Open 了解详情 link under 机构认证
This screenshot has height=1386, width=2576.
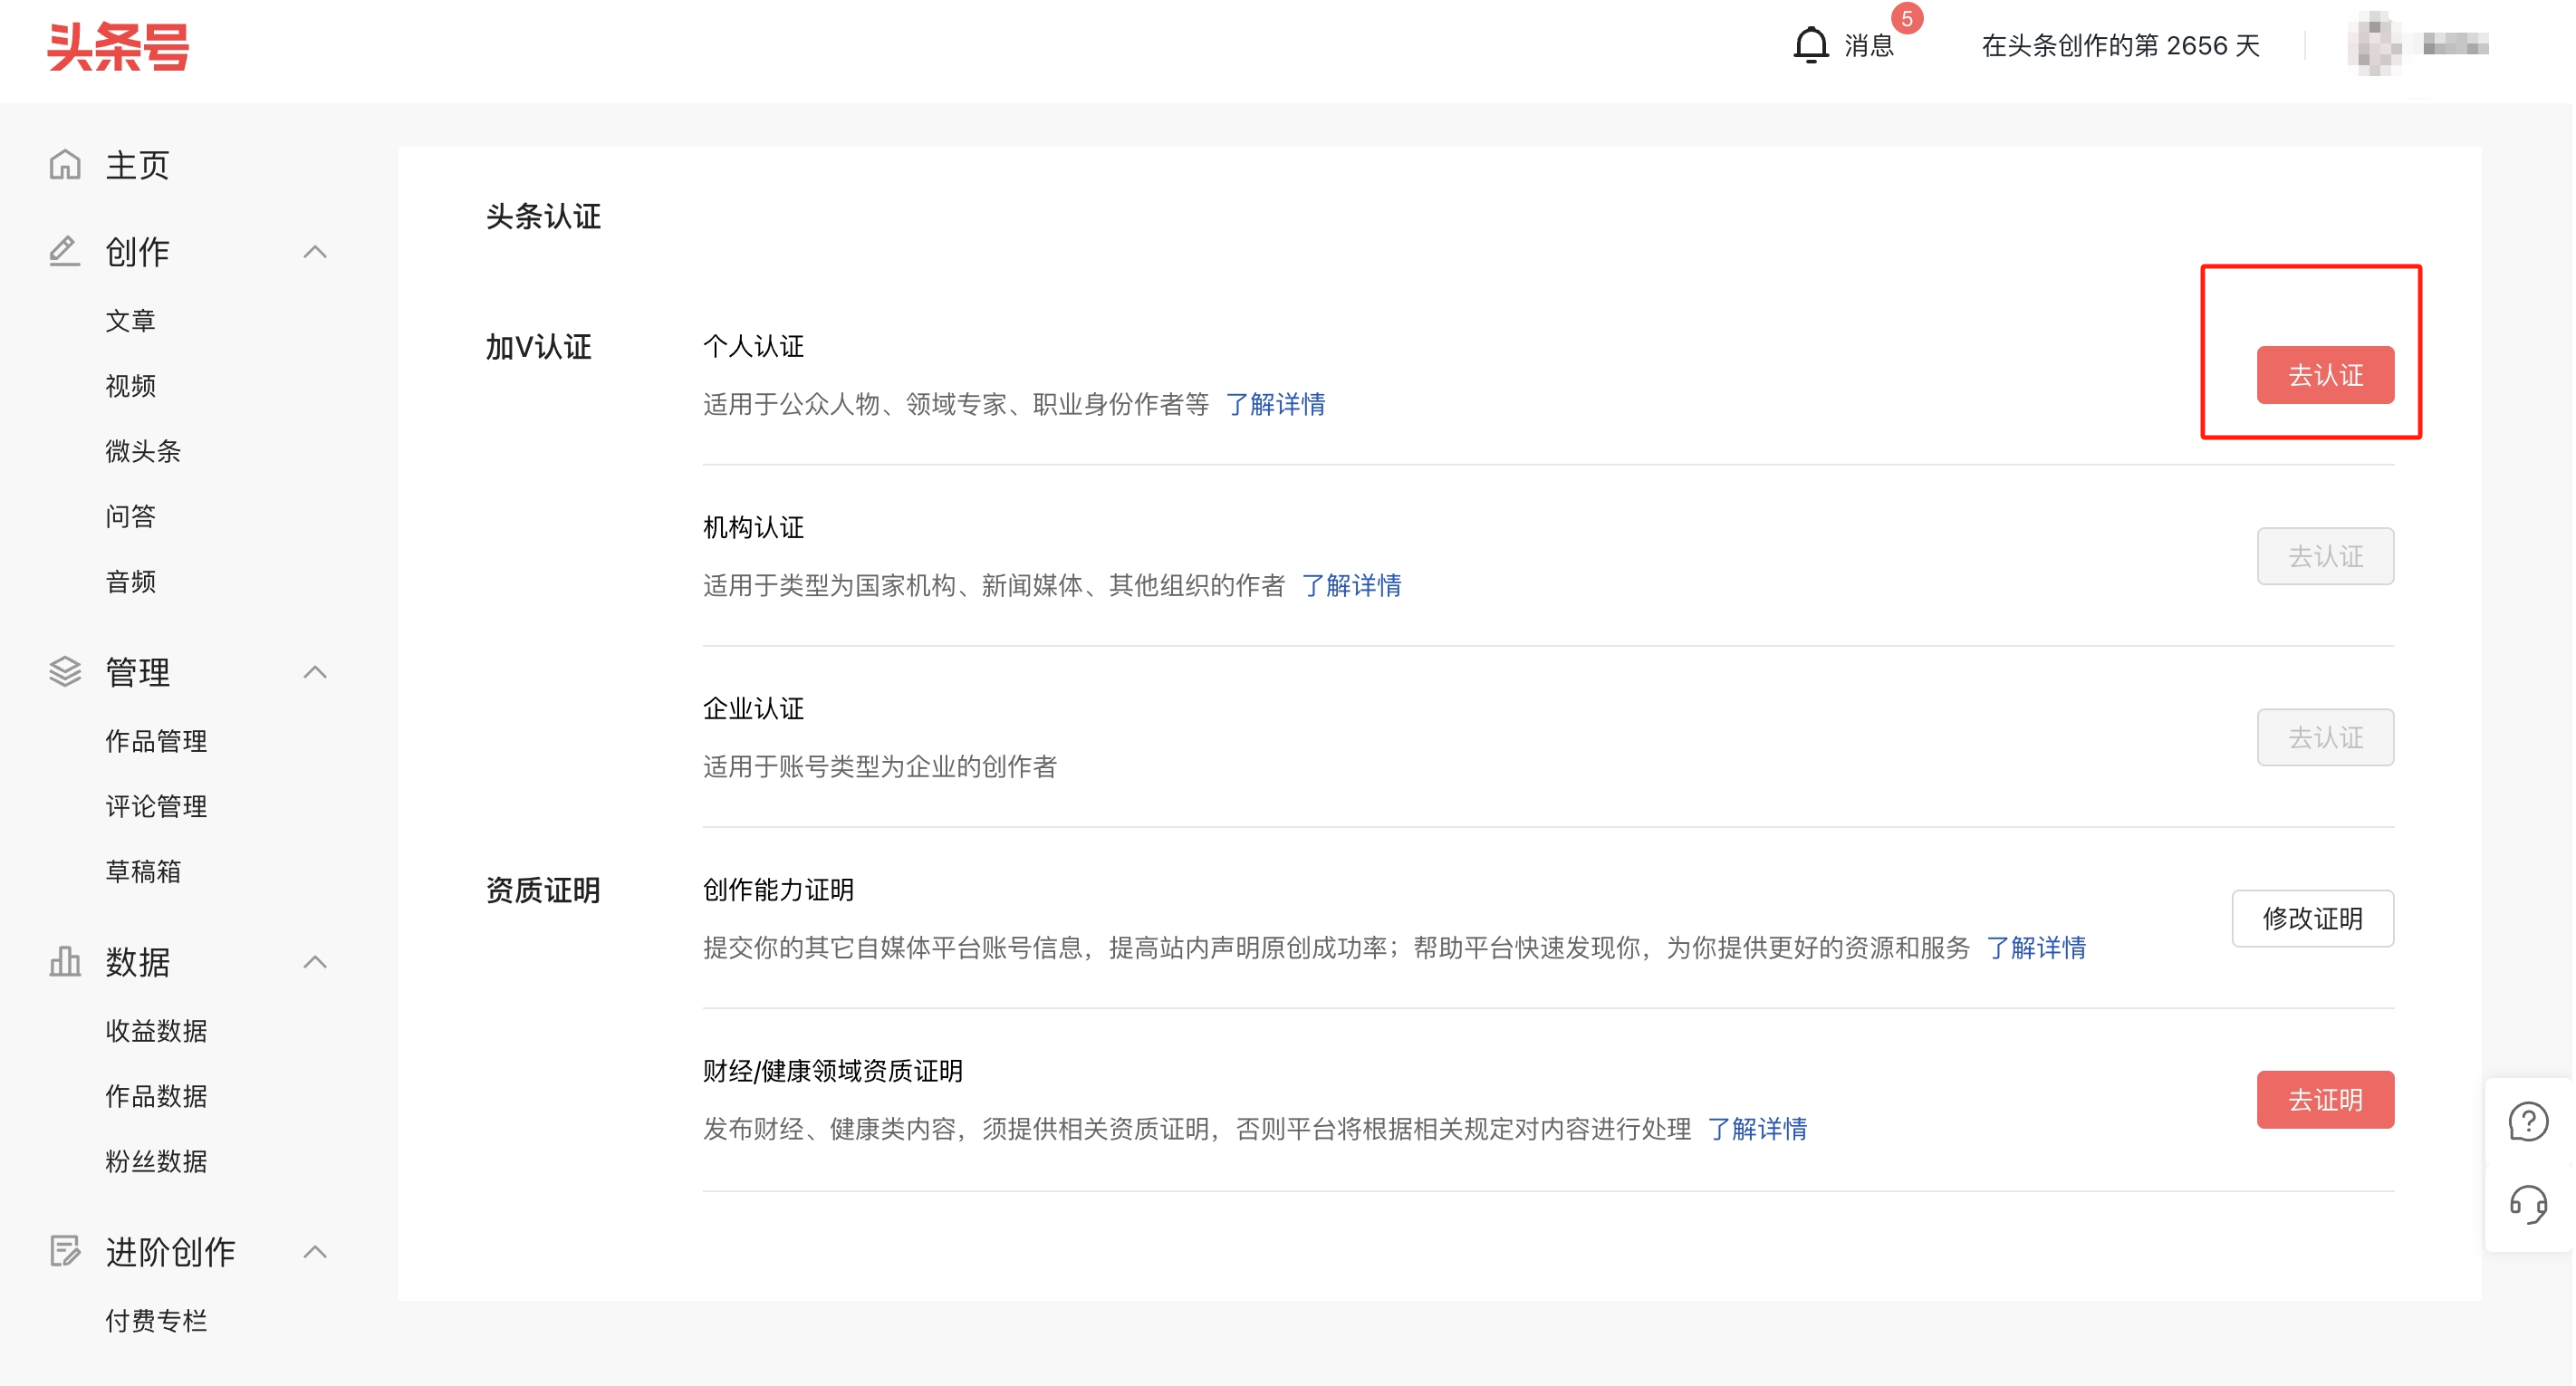[x=1351, y=585]
